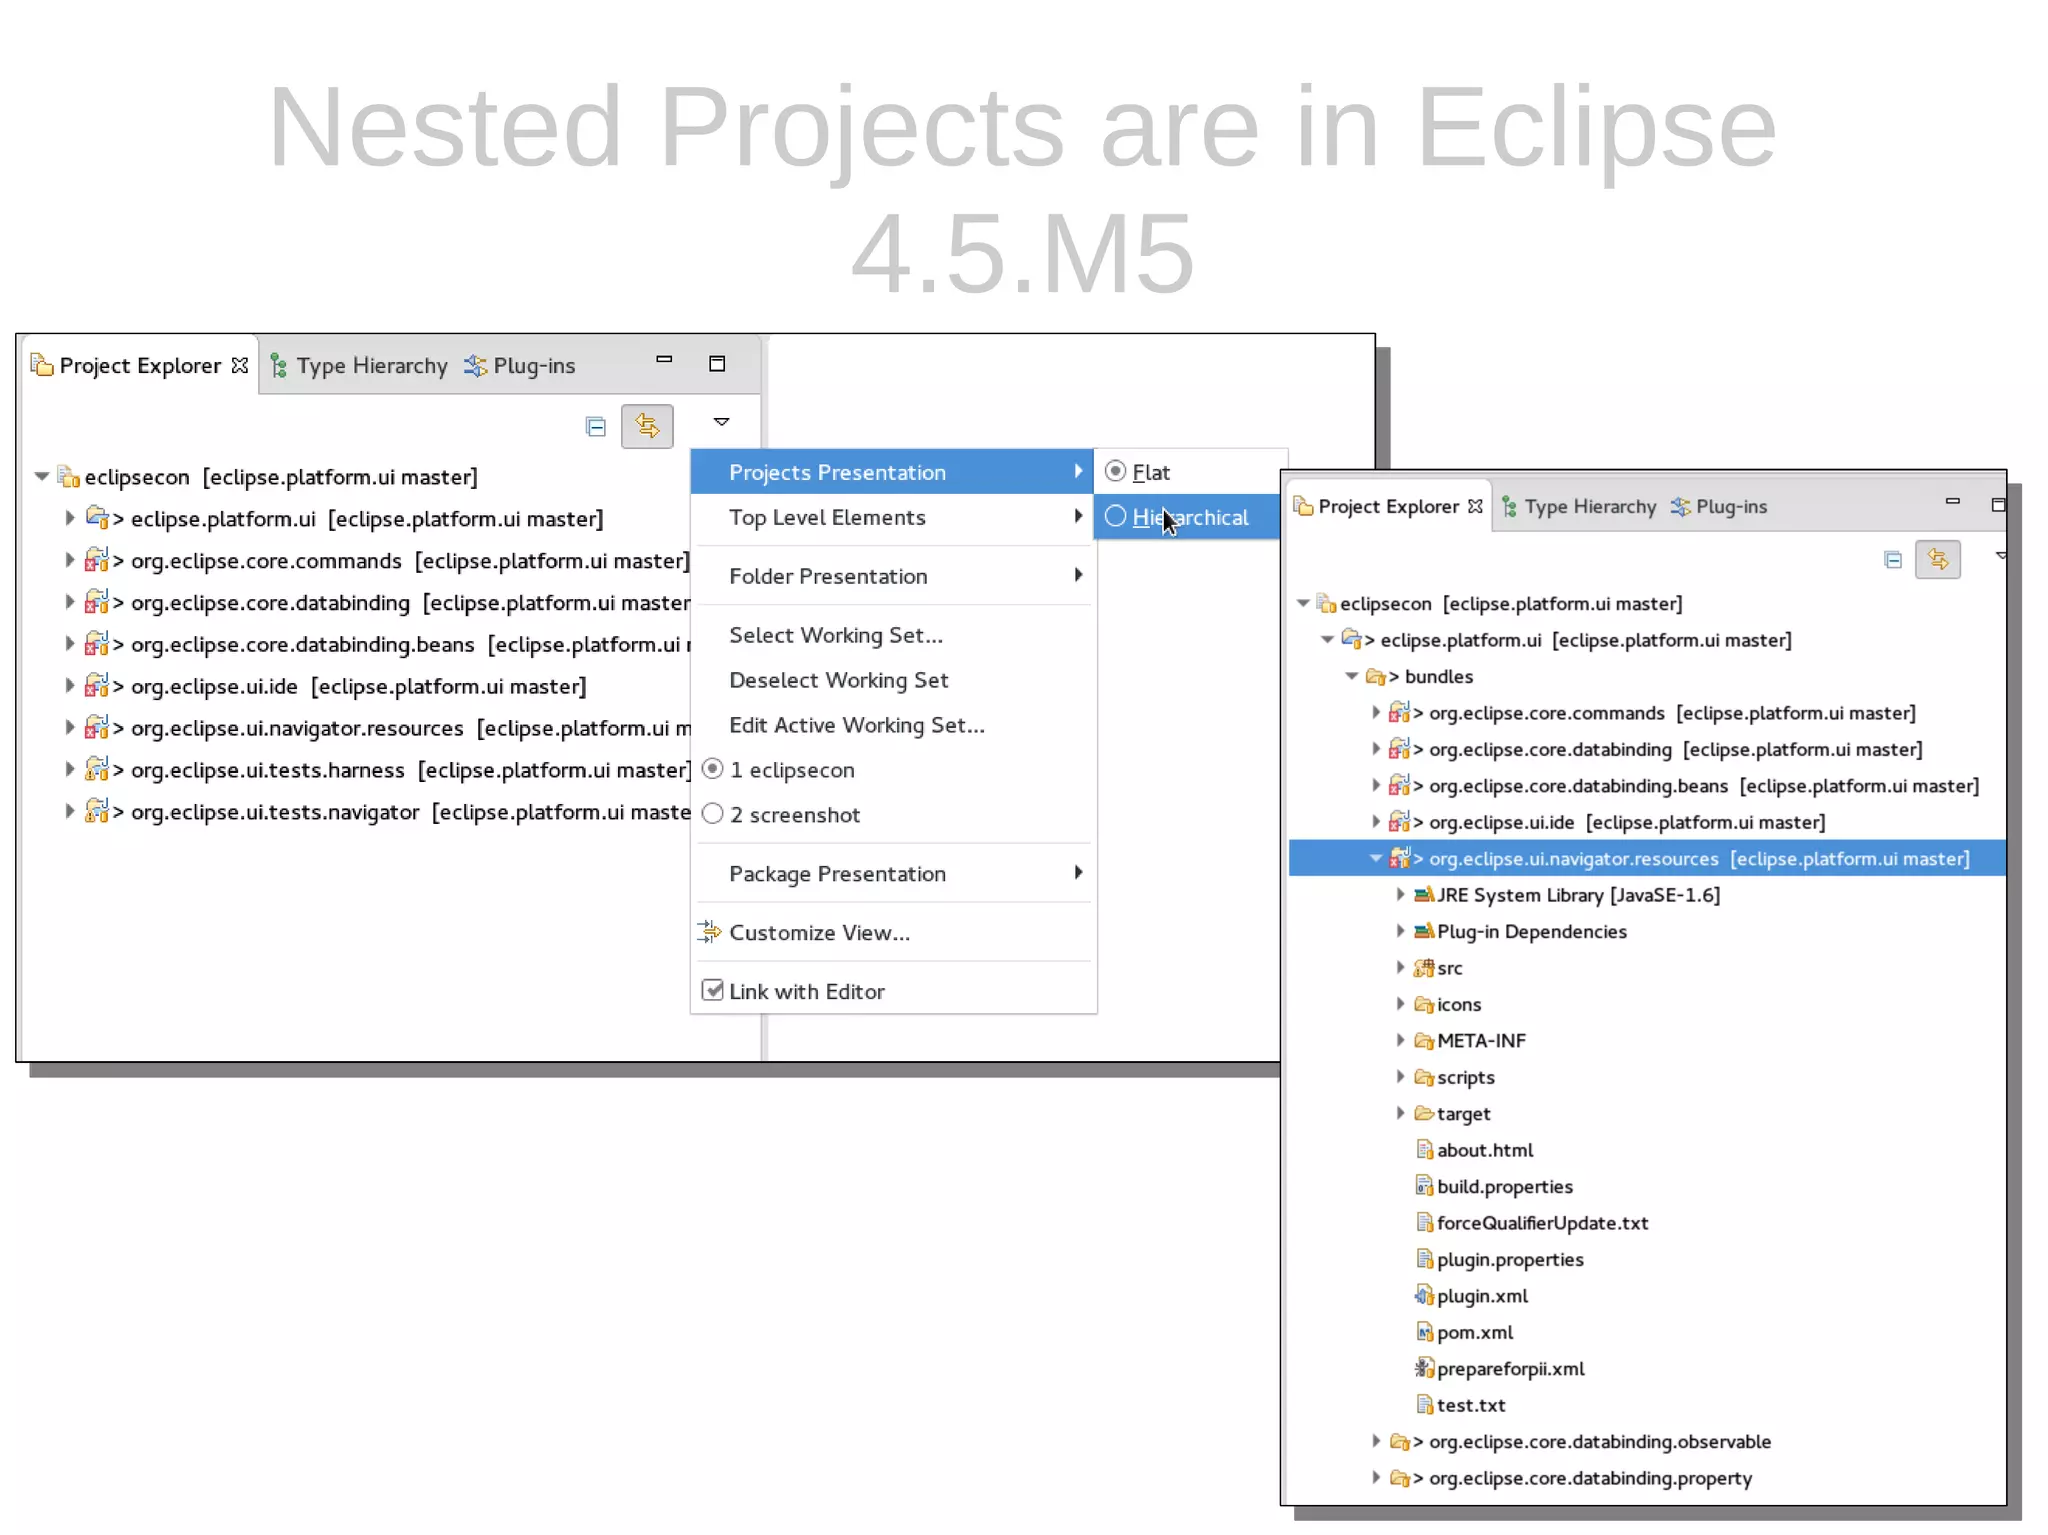Expand Plug-in Dependencies node
Screen dimensions: 2048x1535
click(x=1400, y=931)
